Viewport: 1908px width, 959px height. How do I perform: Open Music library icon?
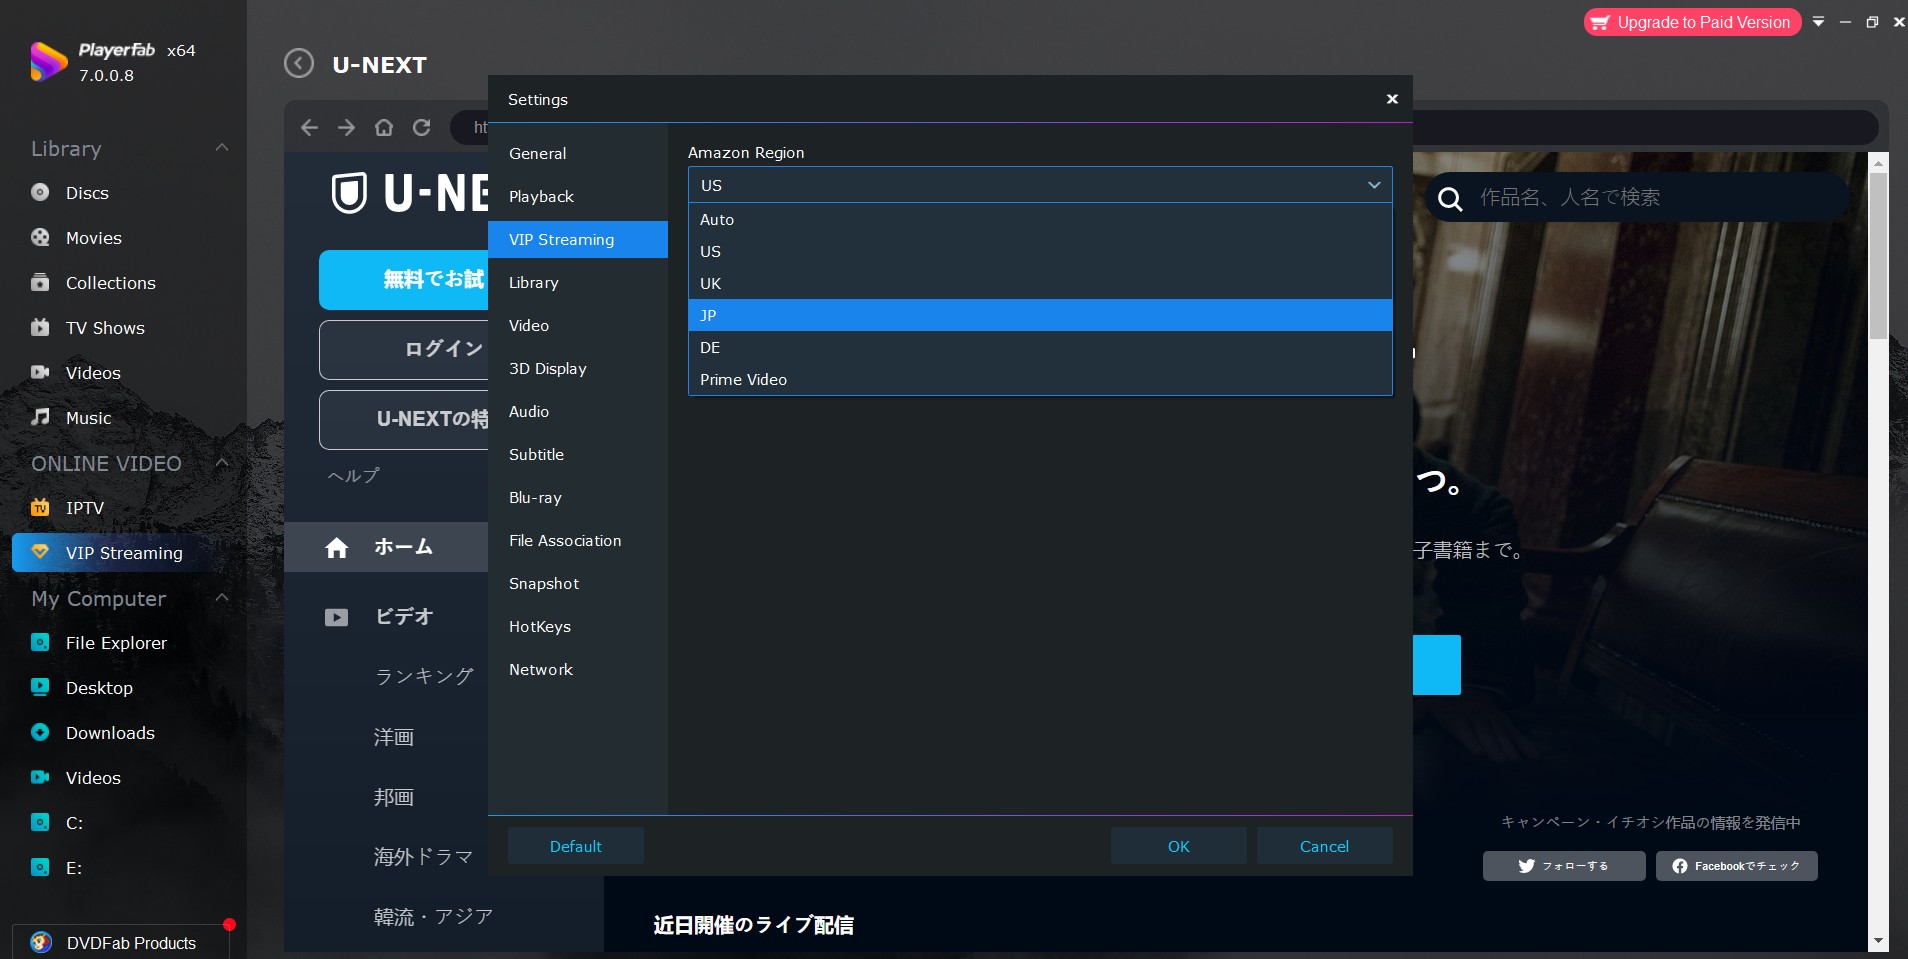point(40,418)
